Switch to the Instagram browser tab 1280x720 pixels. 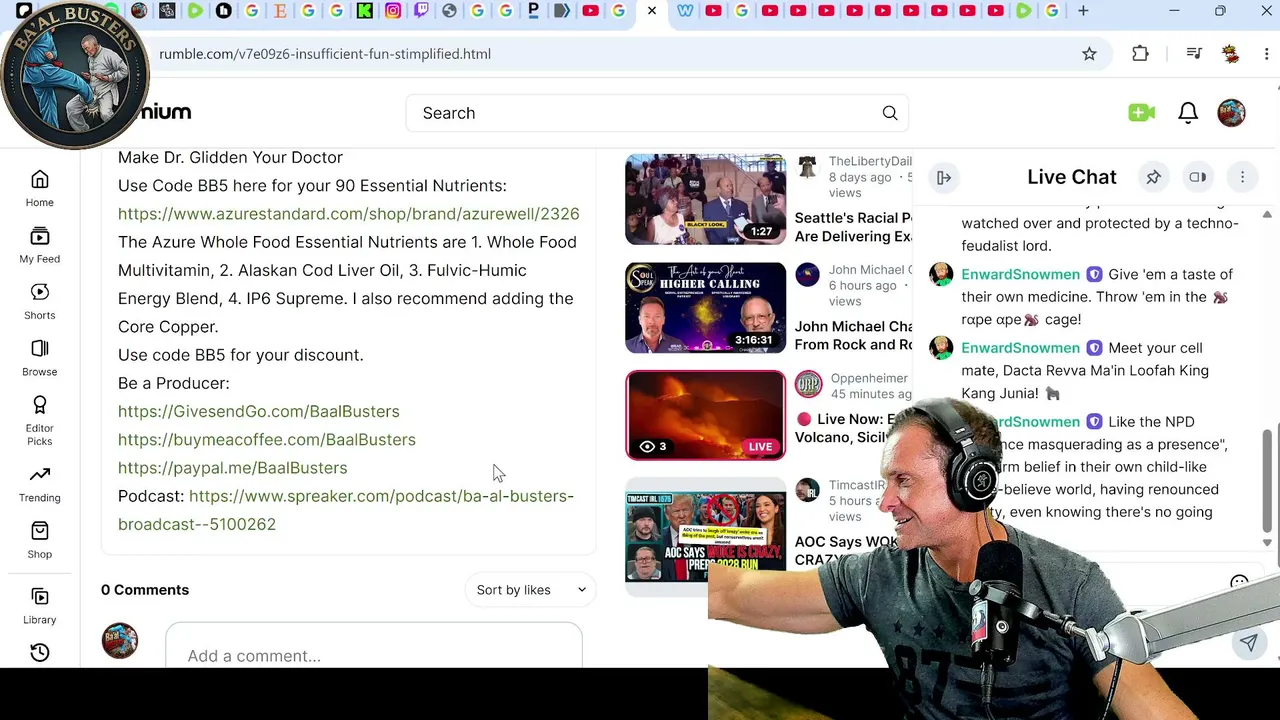pos(393,11)
